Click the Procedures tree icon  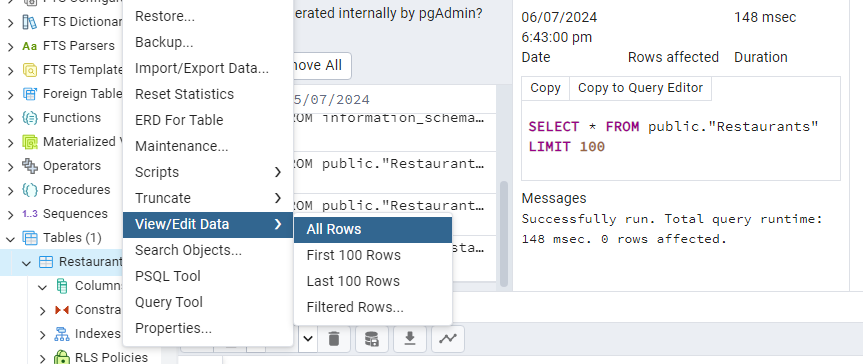point(29,190)
